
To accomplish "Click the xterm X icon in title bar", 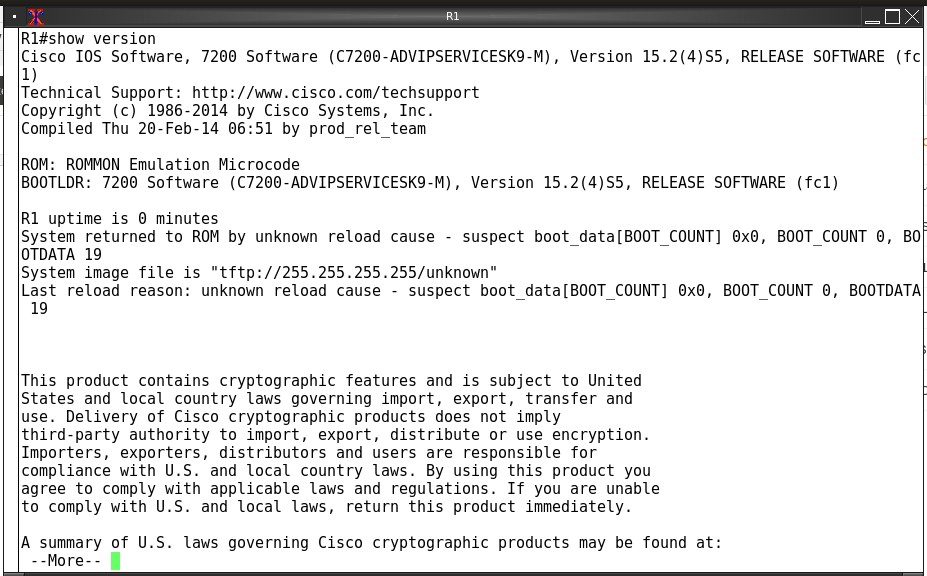I will tap(35, 17).
